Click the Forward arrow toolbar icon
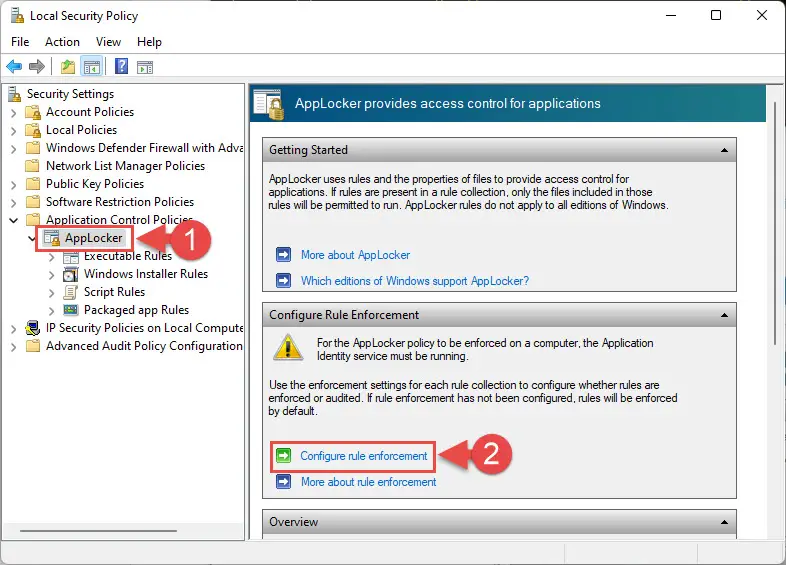 37,66
